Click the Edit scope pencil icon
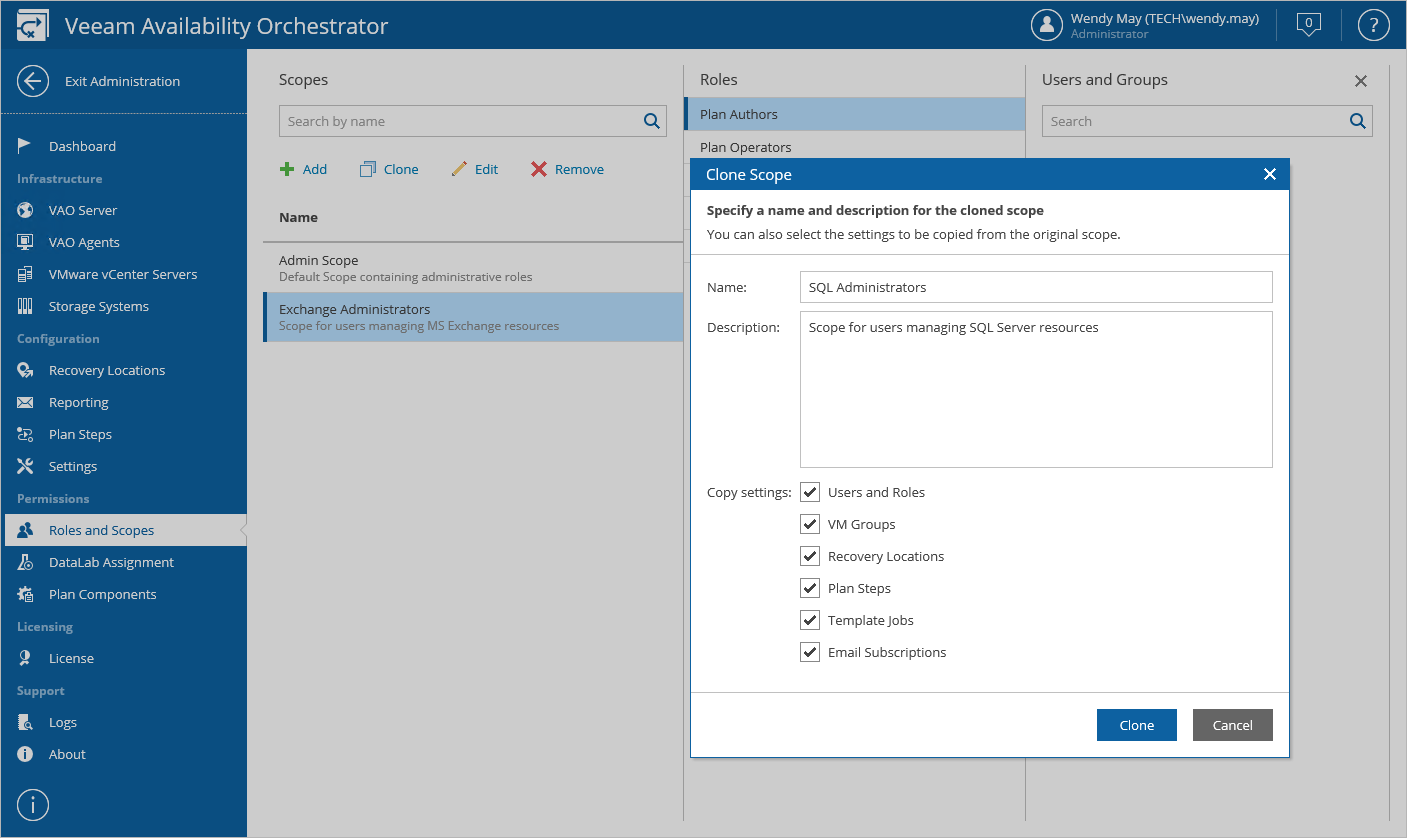Image resolution: width=1407 pixels, height=838 pixels. (459, 169)
